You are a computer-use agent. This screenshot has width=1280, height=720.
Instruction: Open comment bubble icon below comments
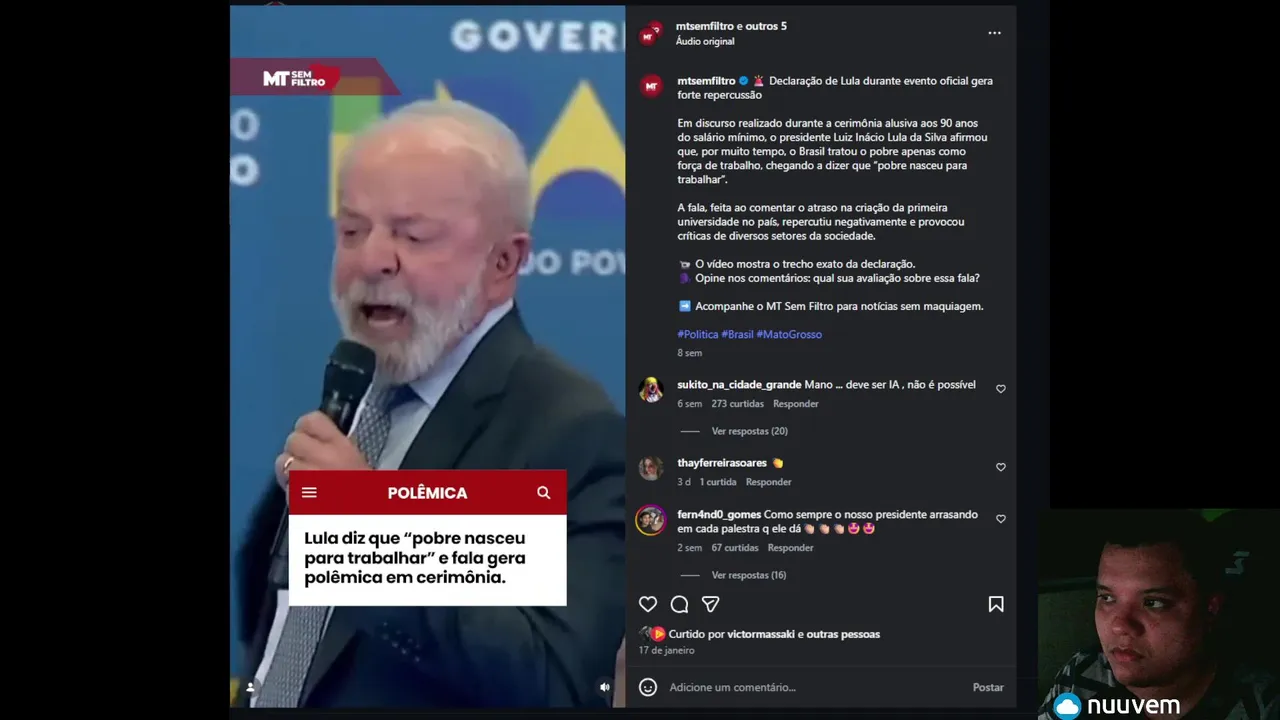pyautogui.click(x=679, y=604)
